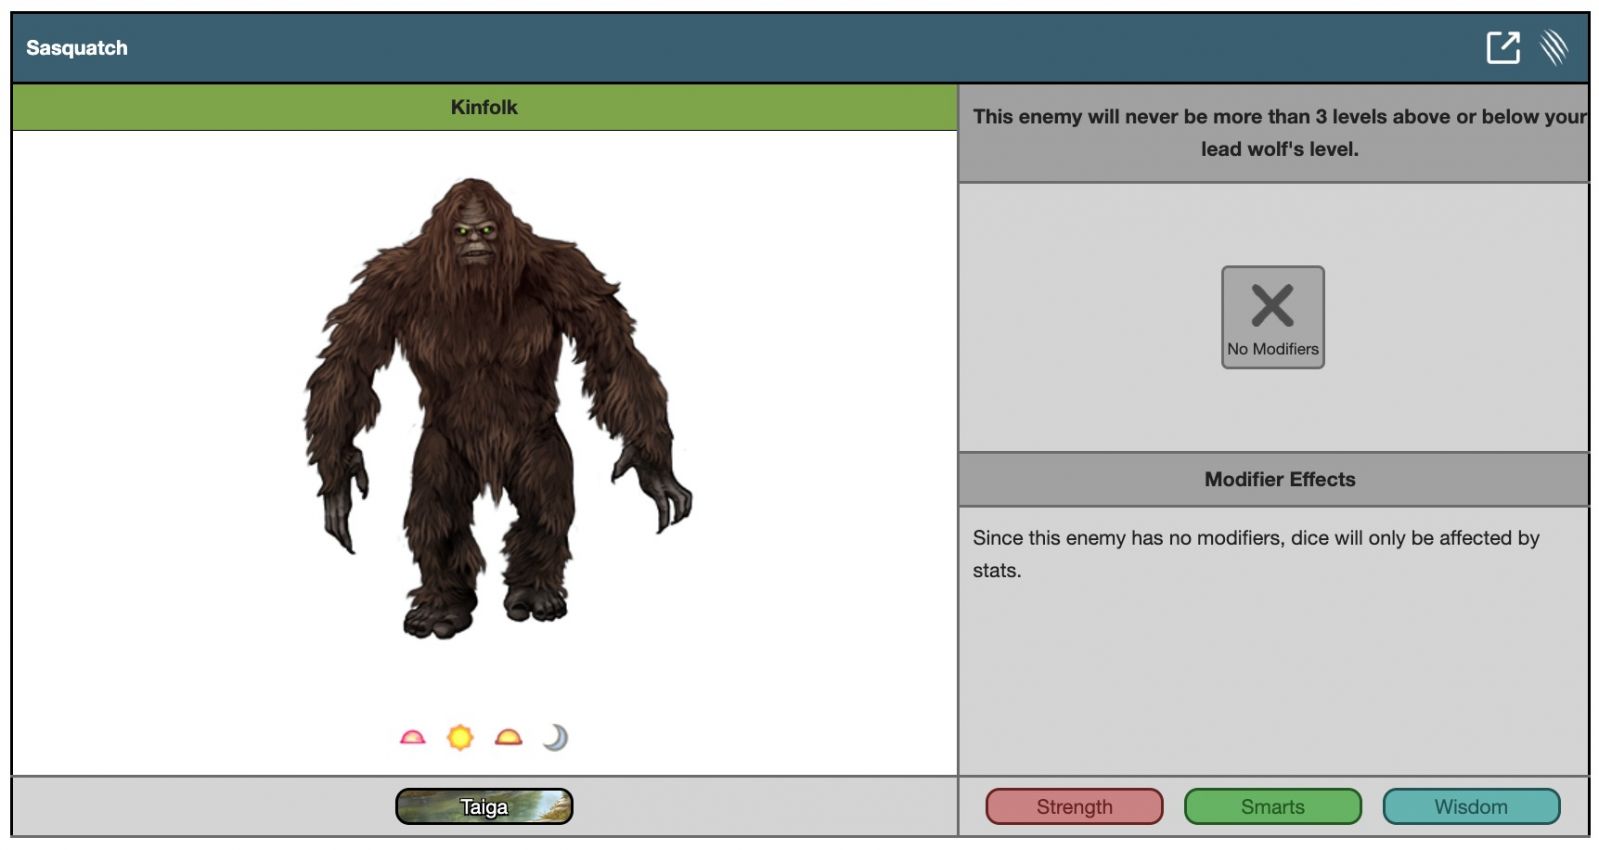Click the enemy level range notice text
1599x850 pixels.
1279,132
